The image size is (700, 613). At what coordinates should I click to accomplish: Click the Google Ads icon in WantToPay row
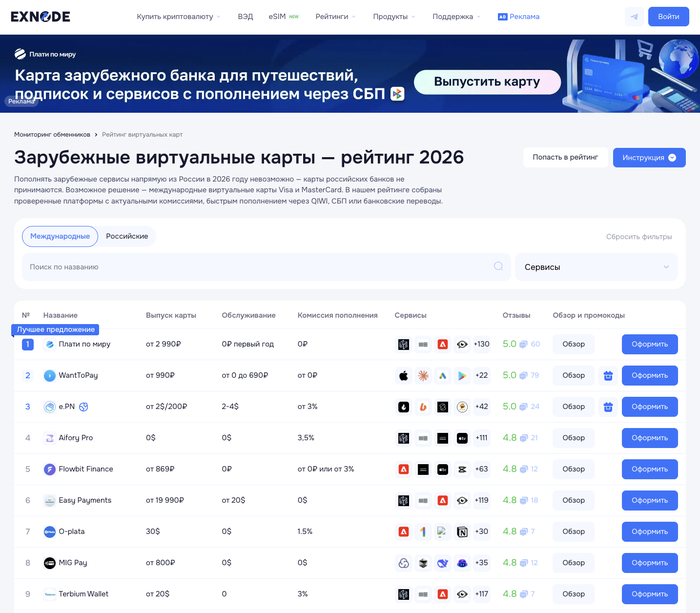442,375
